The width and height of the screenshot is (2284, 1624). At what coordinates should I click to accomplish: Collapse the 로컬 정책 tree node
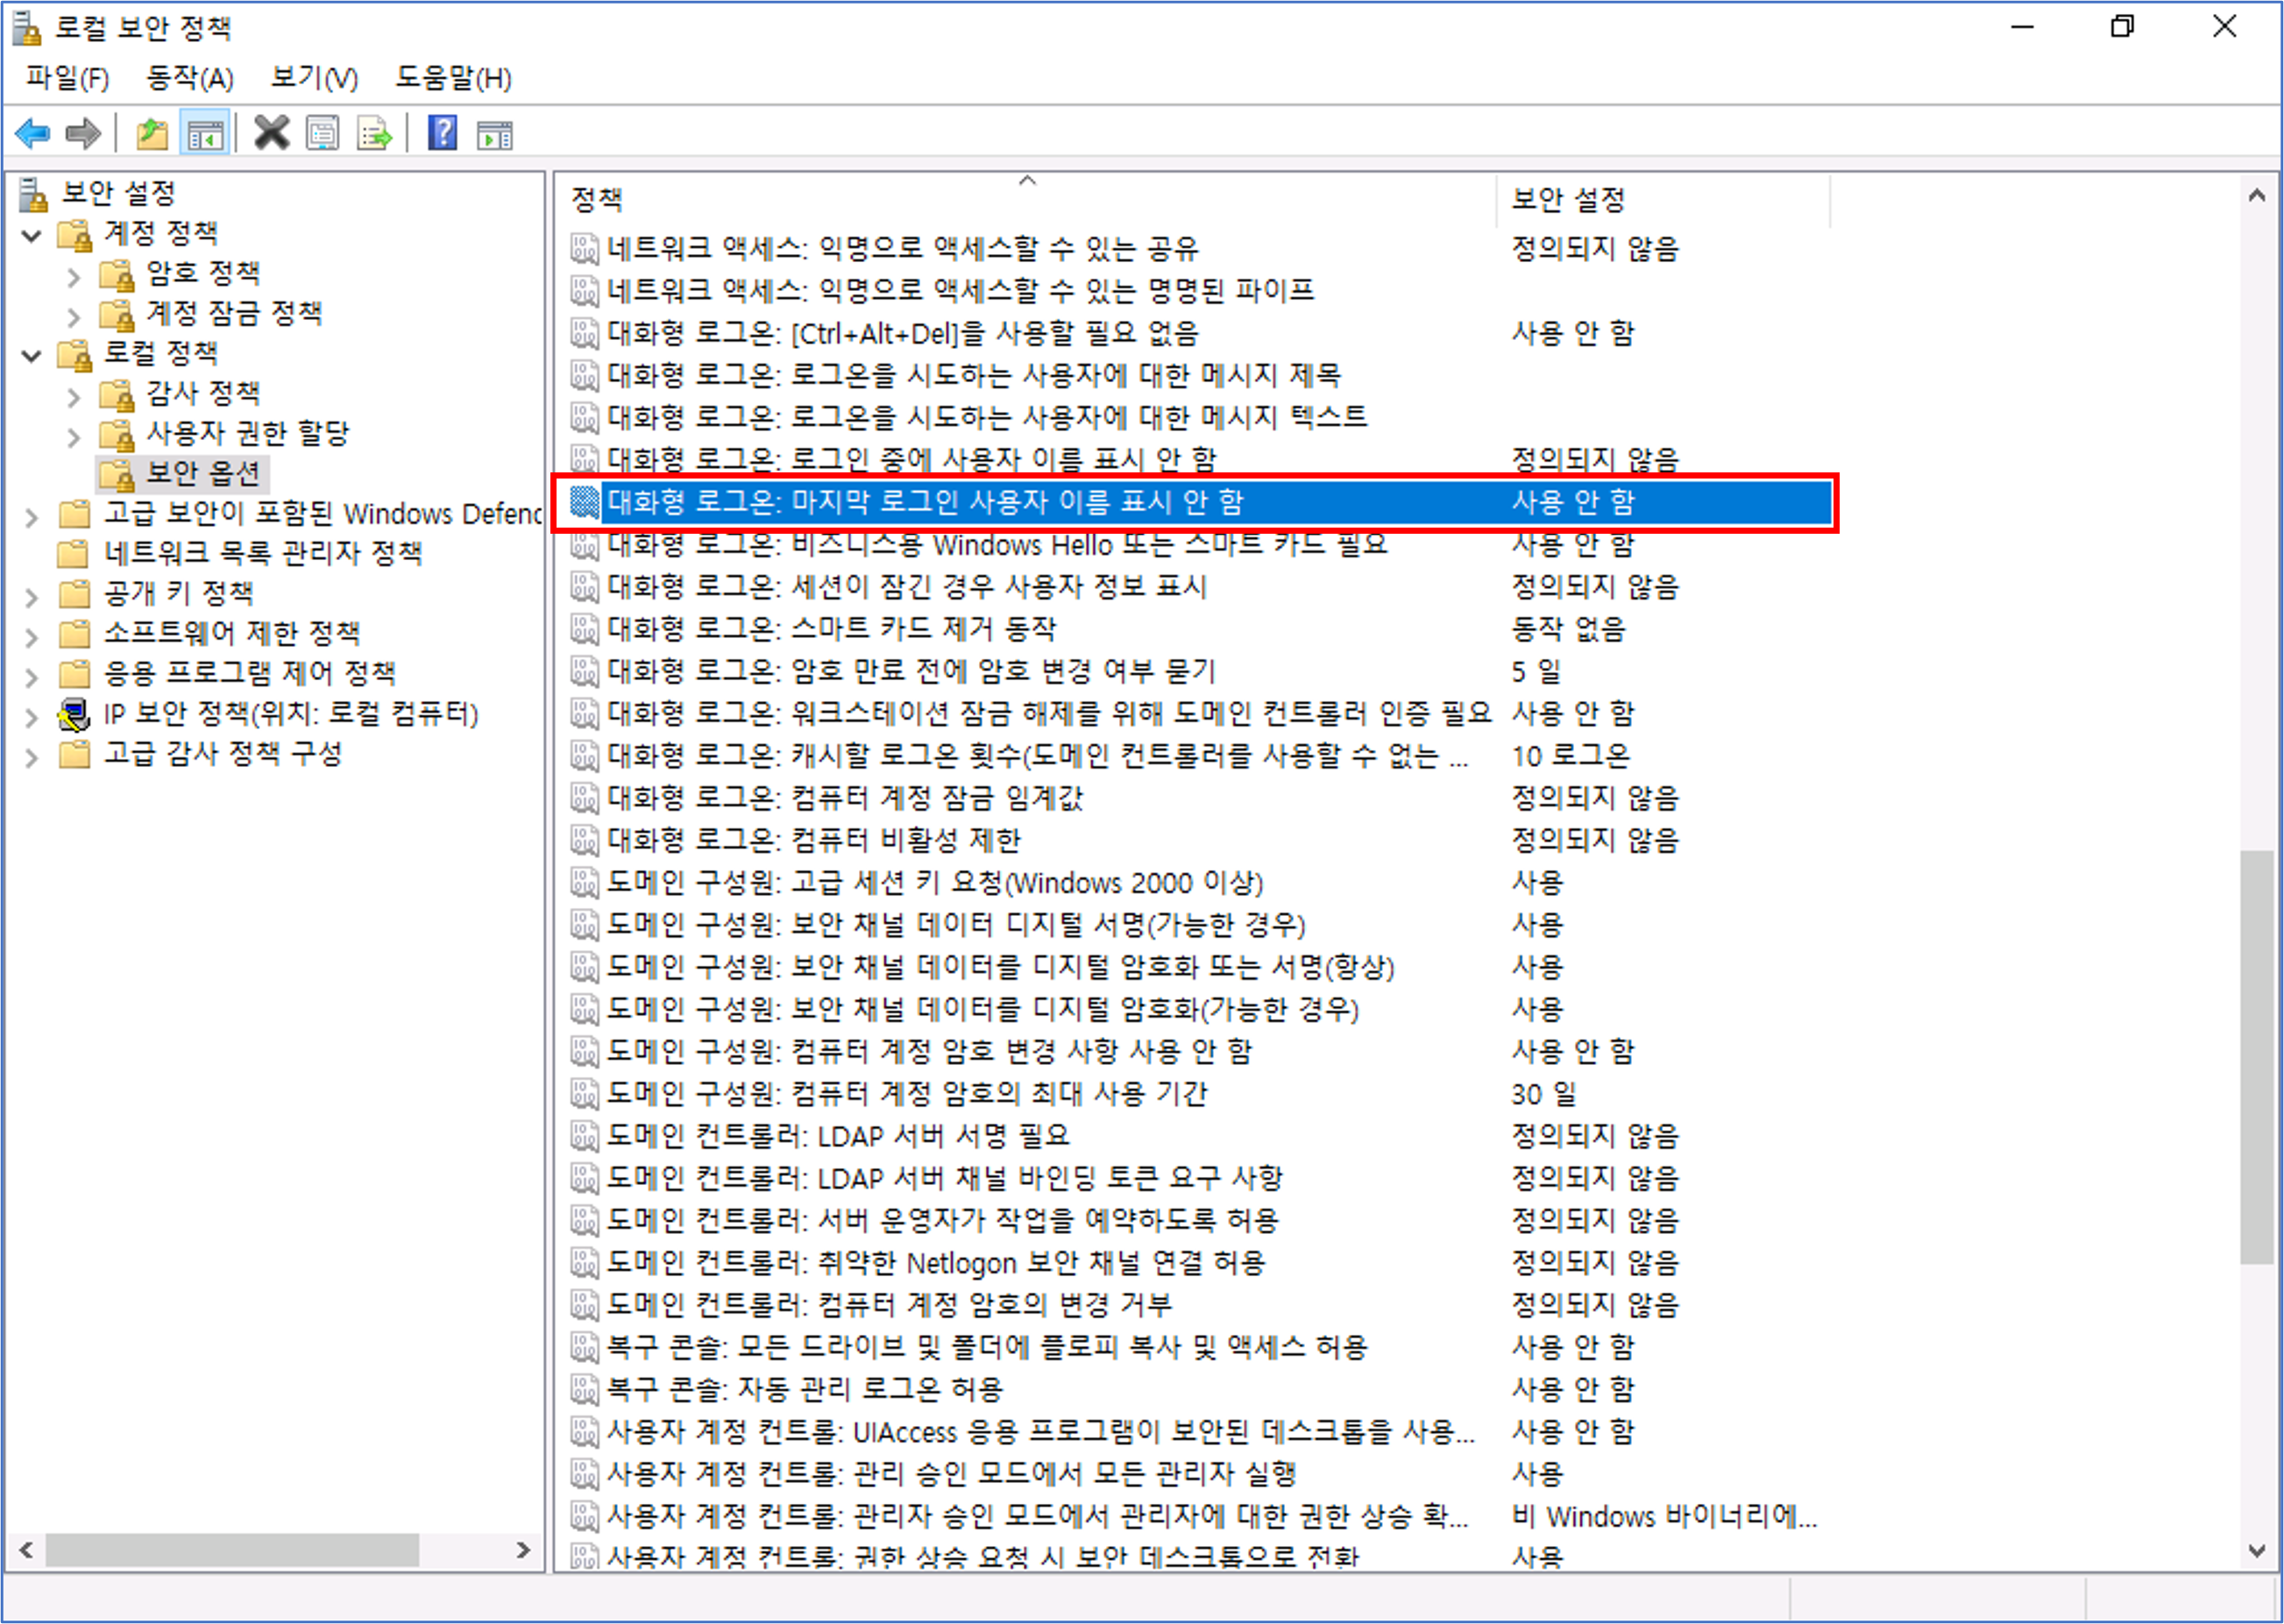click(x=32, y=356)
